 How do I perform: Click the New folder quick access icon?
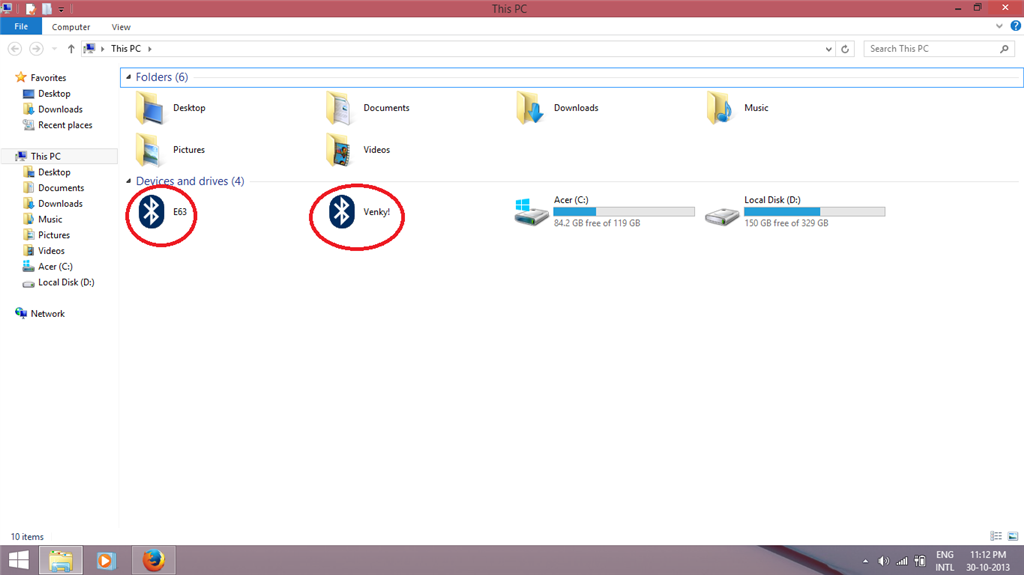[x=47, y=8]
